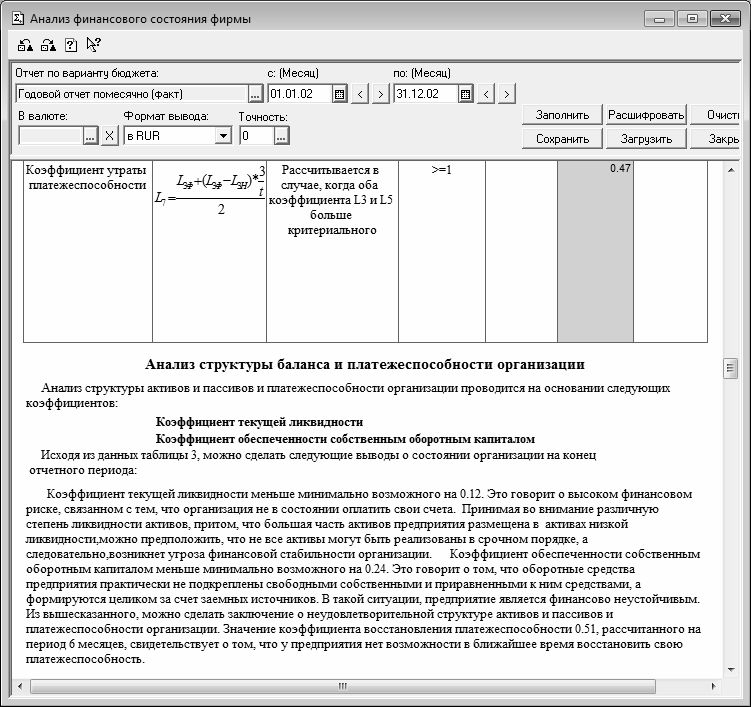Screen dimensions: 751x707
Task: Click the start date field 01.01.02
Action: click(x=300, y=94)
